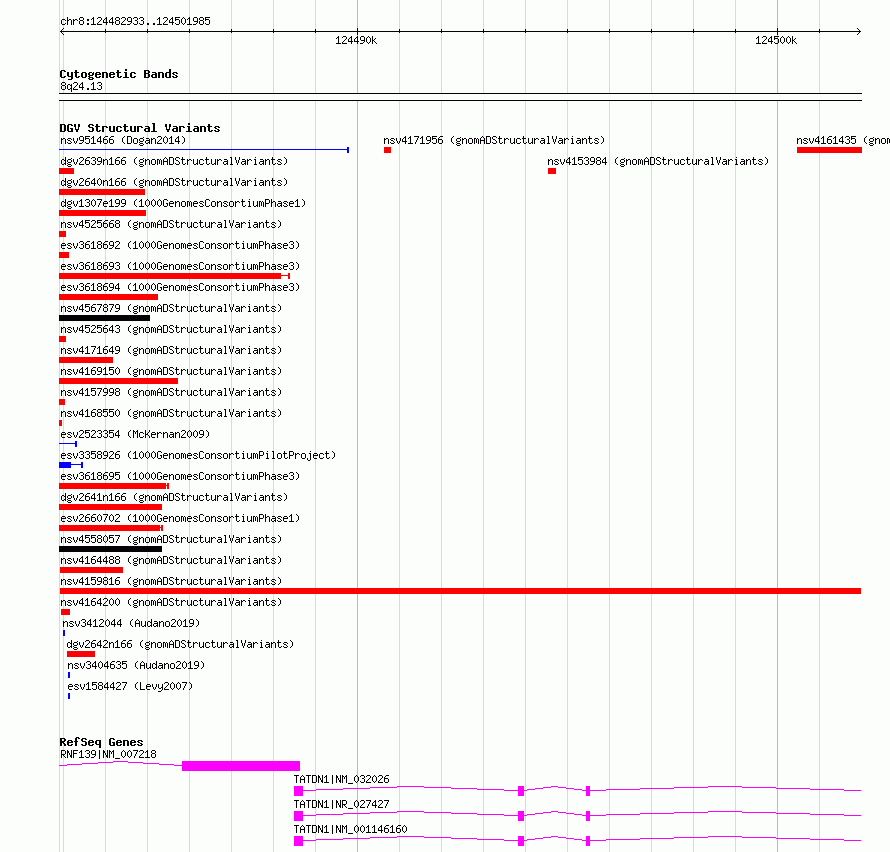The width and height of the screenshot is (890, 852).
Task: Click the RefSeq Genes track title
Action: [x=101, y=742]
